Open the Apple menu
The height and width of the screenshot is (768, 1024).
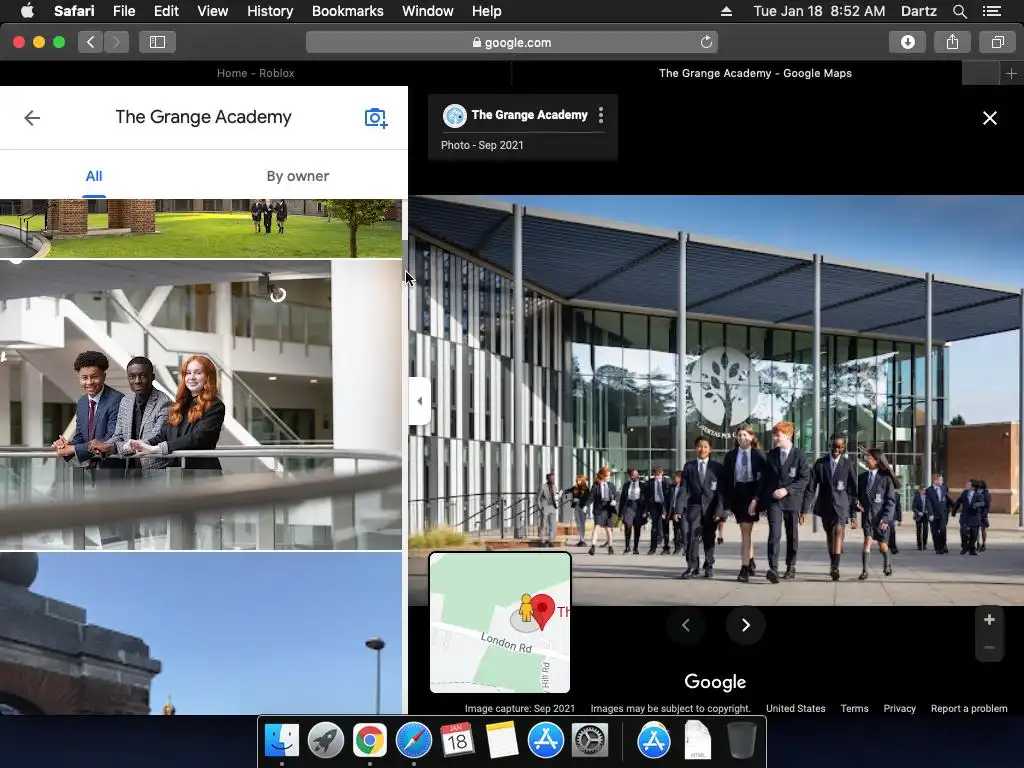[27, 11]
